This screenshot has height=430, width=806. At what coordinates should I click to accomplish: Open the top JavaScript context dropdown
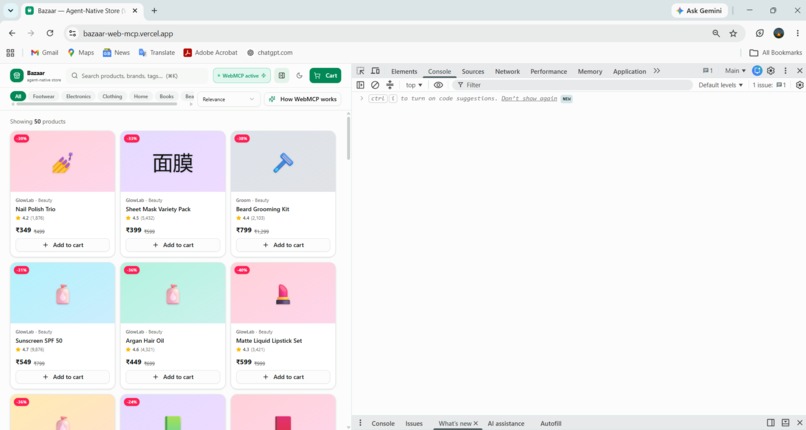(414, 85)
